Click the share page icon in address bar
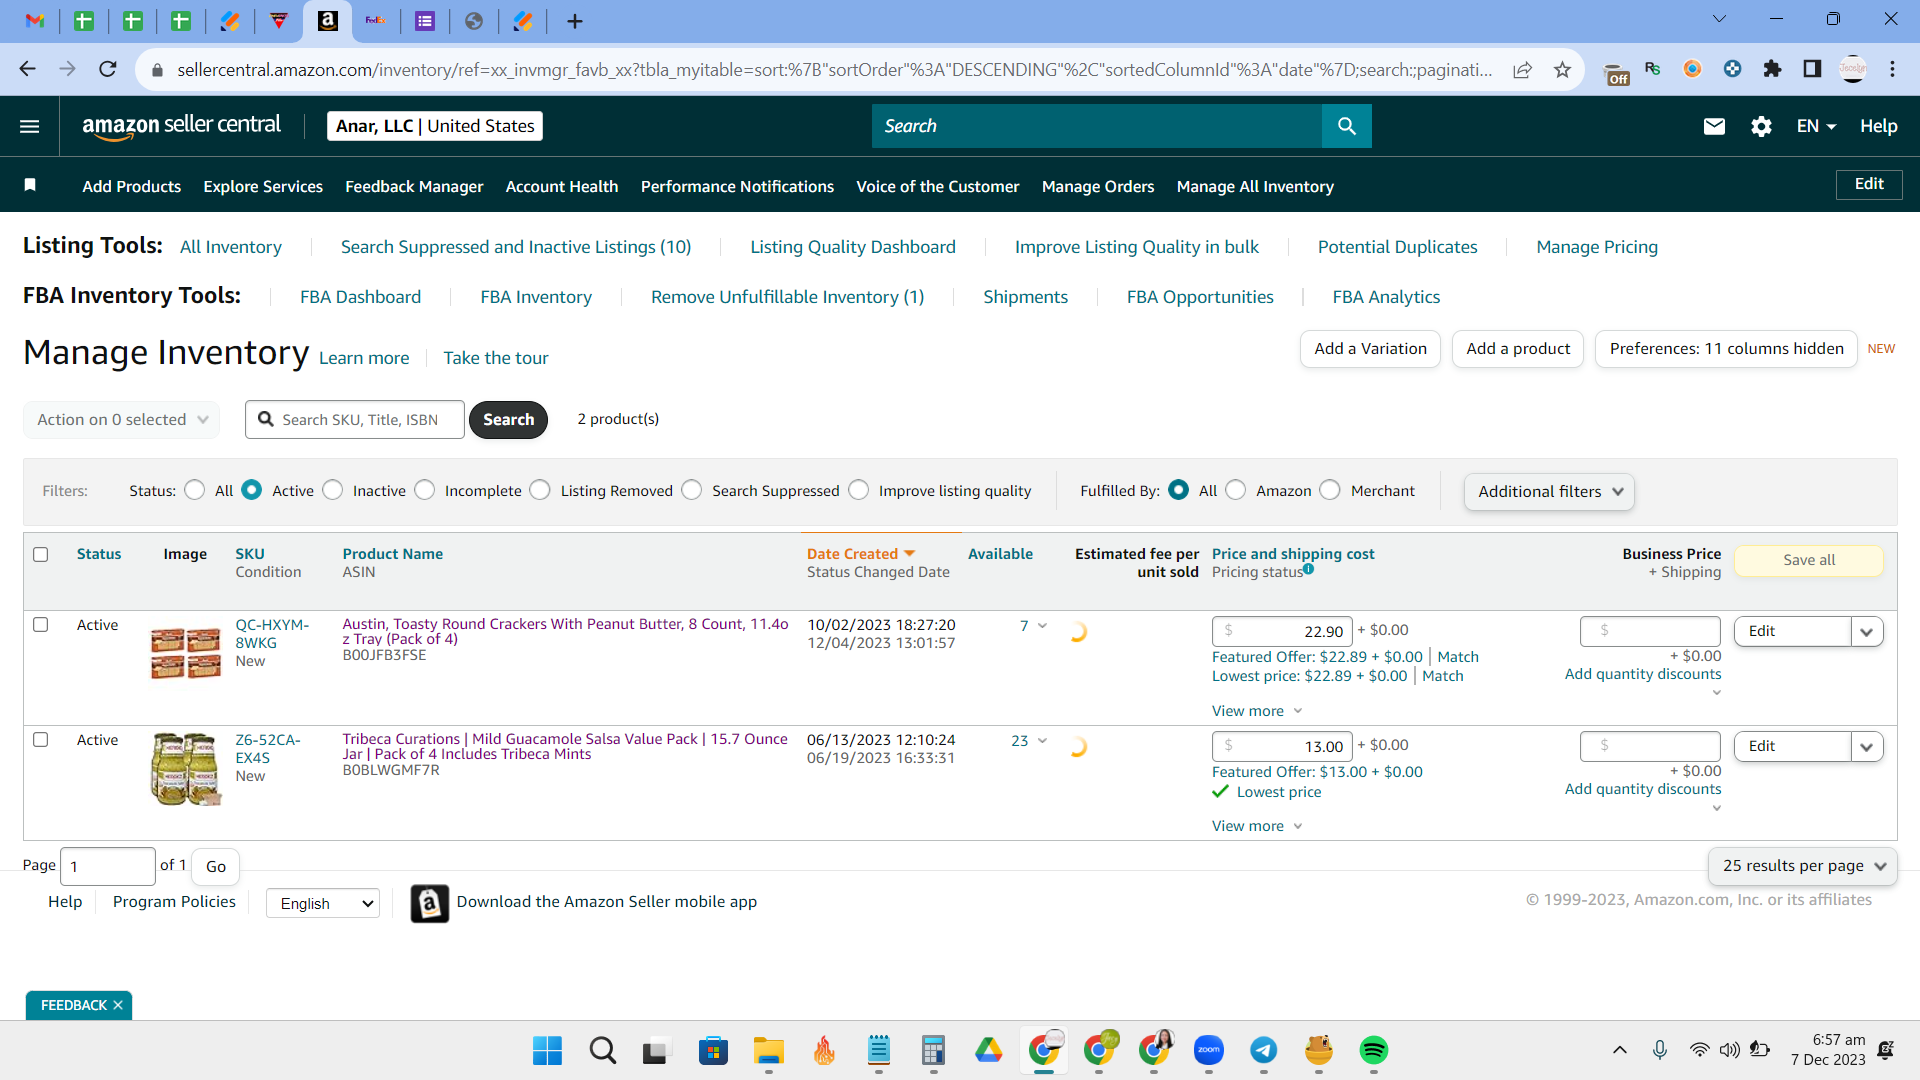The image size is (1920, 1080). pos(1522,69)
